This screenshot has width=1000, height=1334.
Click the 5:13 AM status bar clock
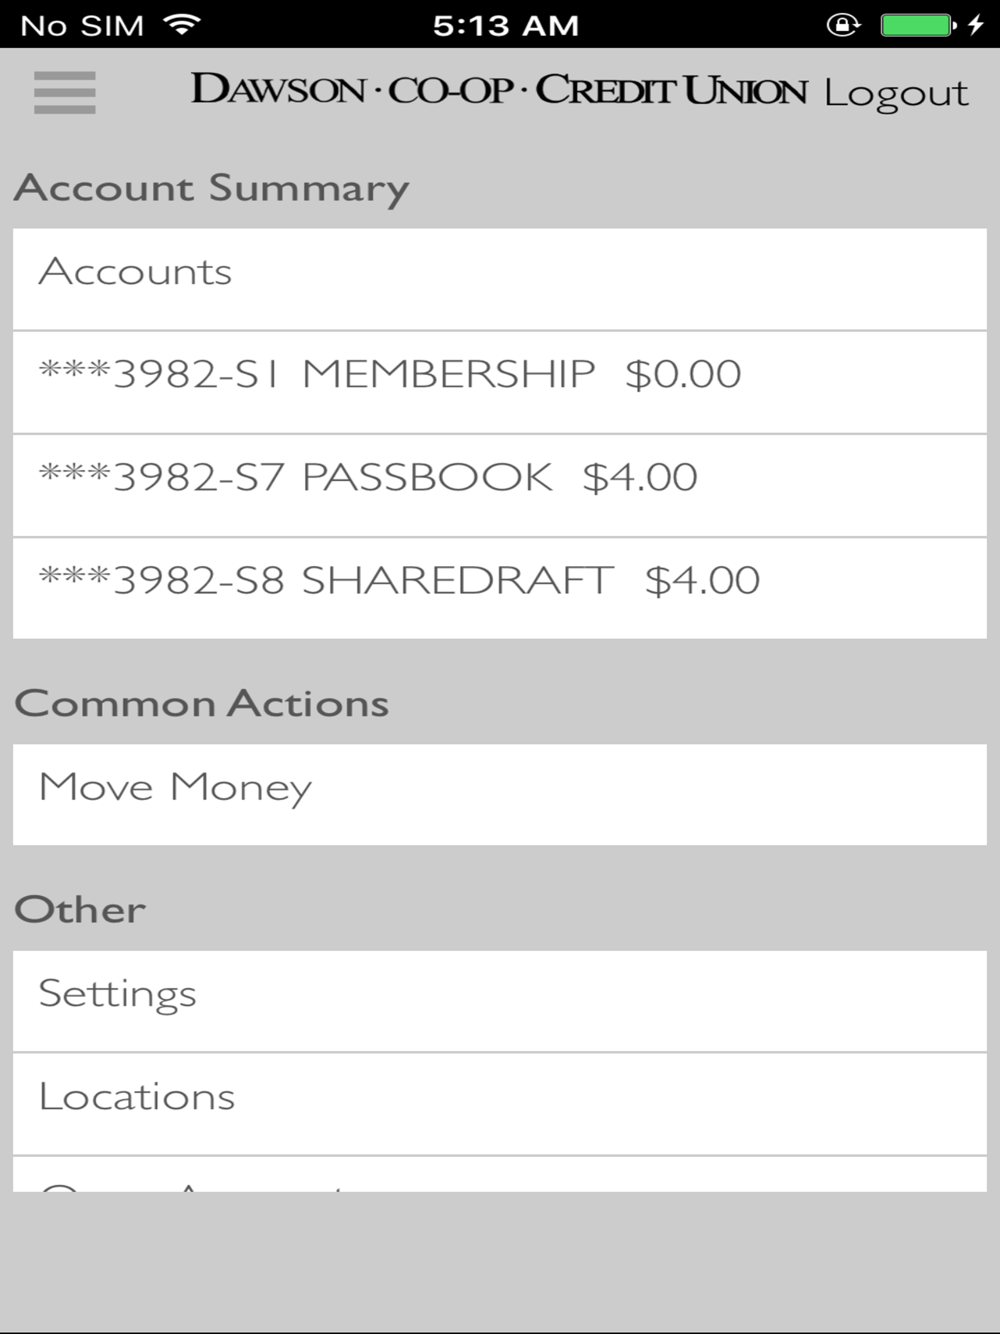506,25
